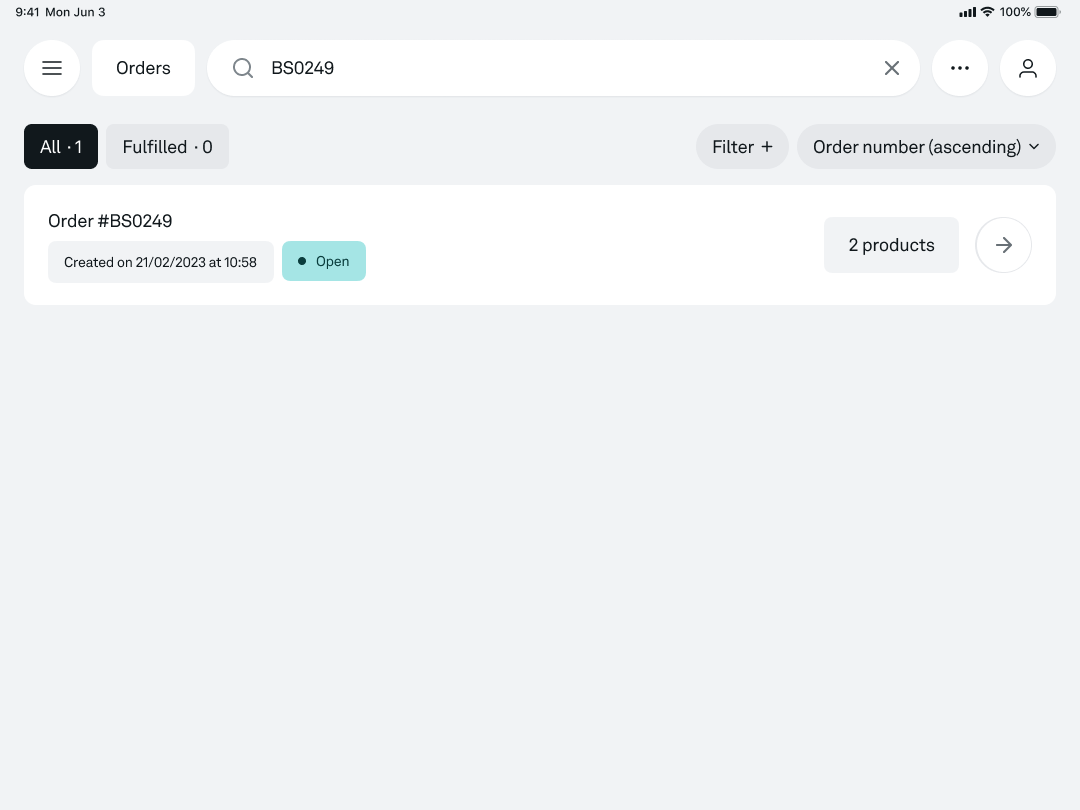Click the Orders section button
Image resolution: width=1080 pixels, height=810 pixels.
click(143, 68)
